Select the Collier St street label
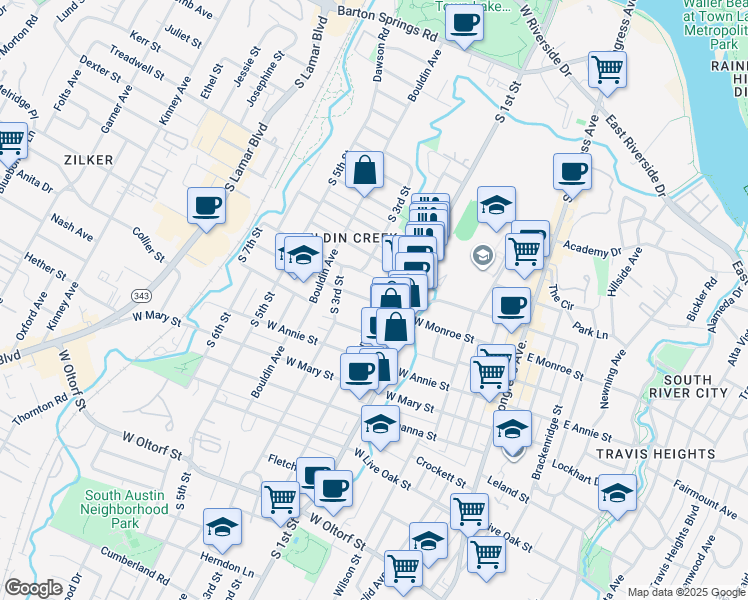Screen dimensions: 748x600 click(148, 245)
